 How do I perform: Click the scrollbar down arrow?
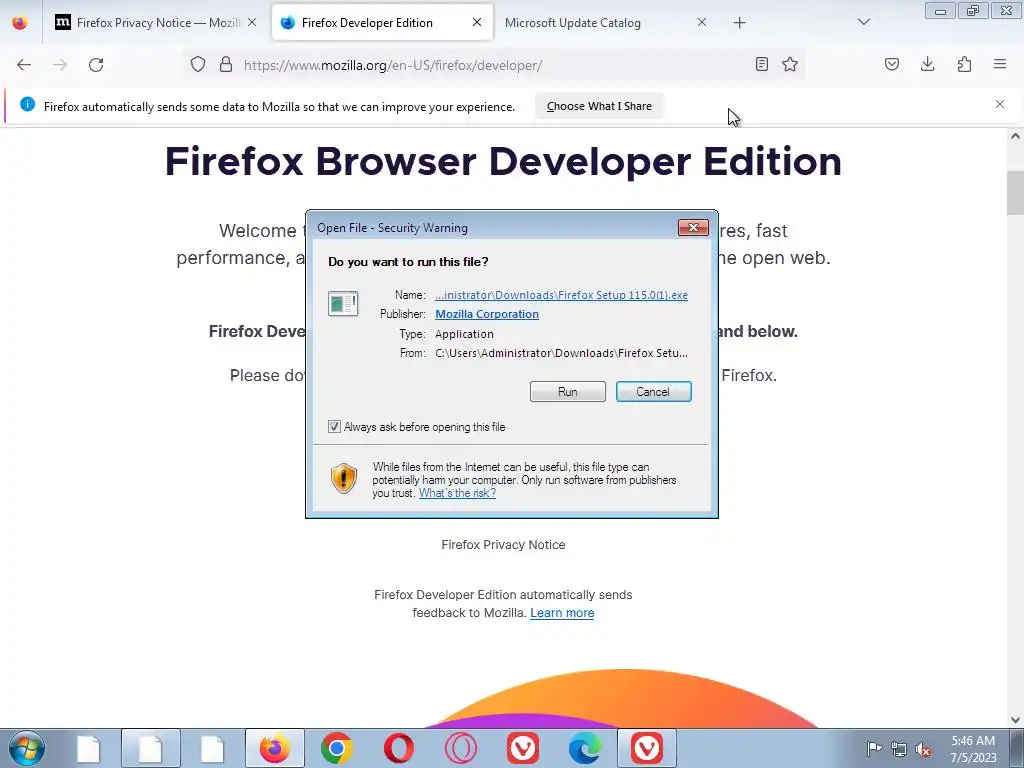click(x=1015, y=720)
